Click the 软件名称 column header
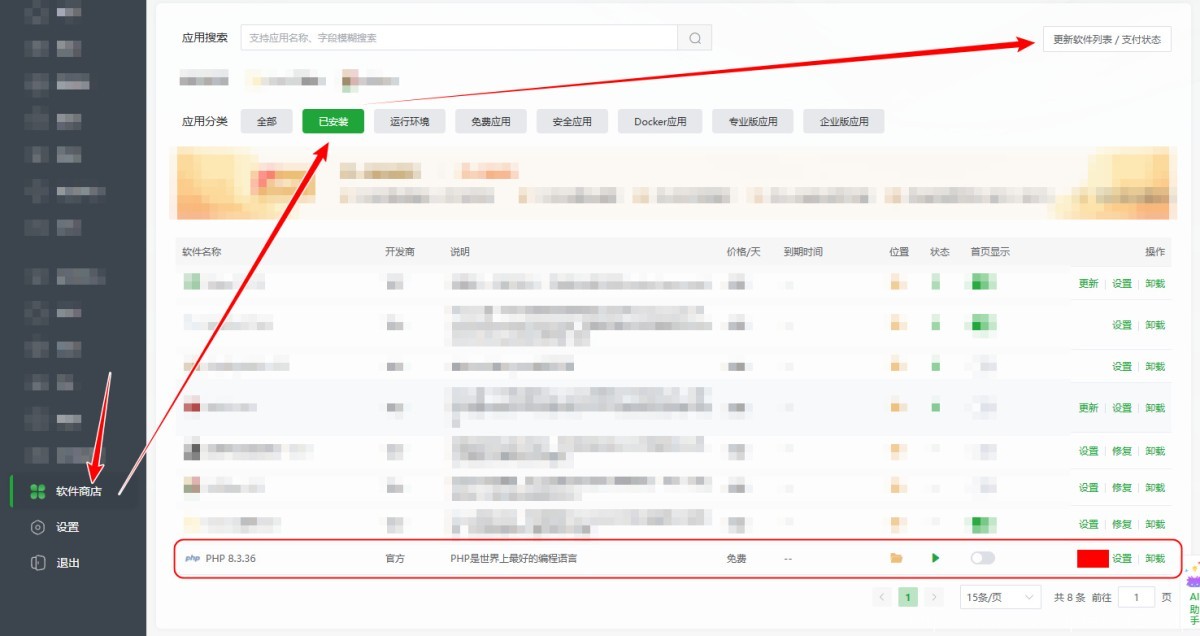 tap(201, 251)
